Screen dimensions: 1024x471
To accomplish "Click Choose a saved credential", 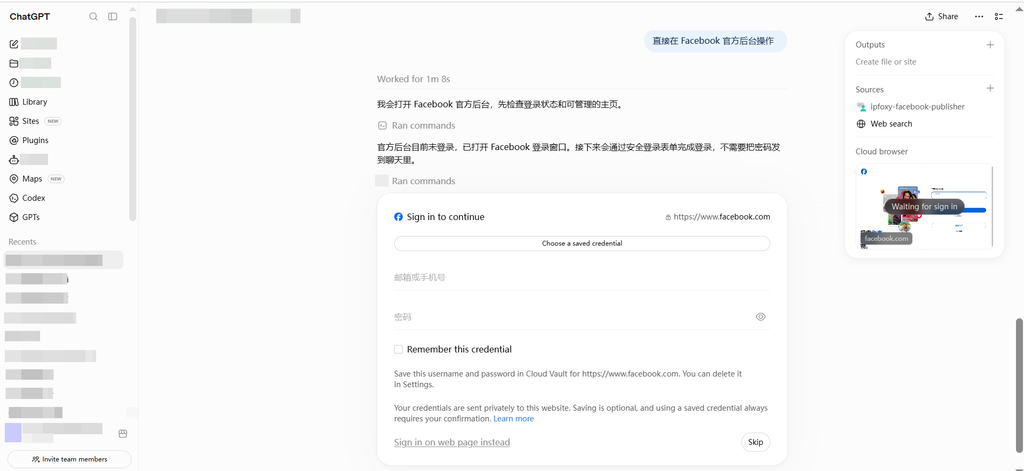I will click(x=582, y=243).
